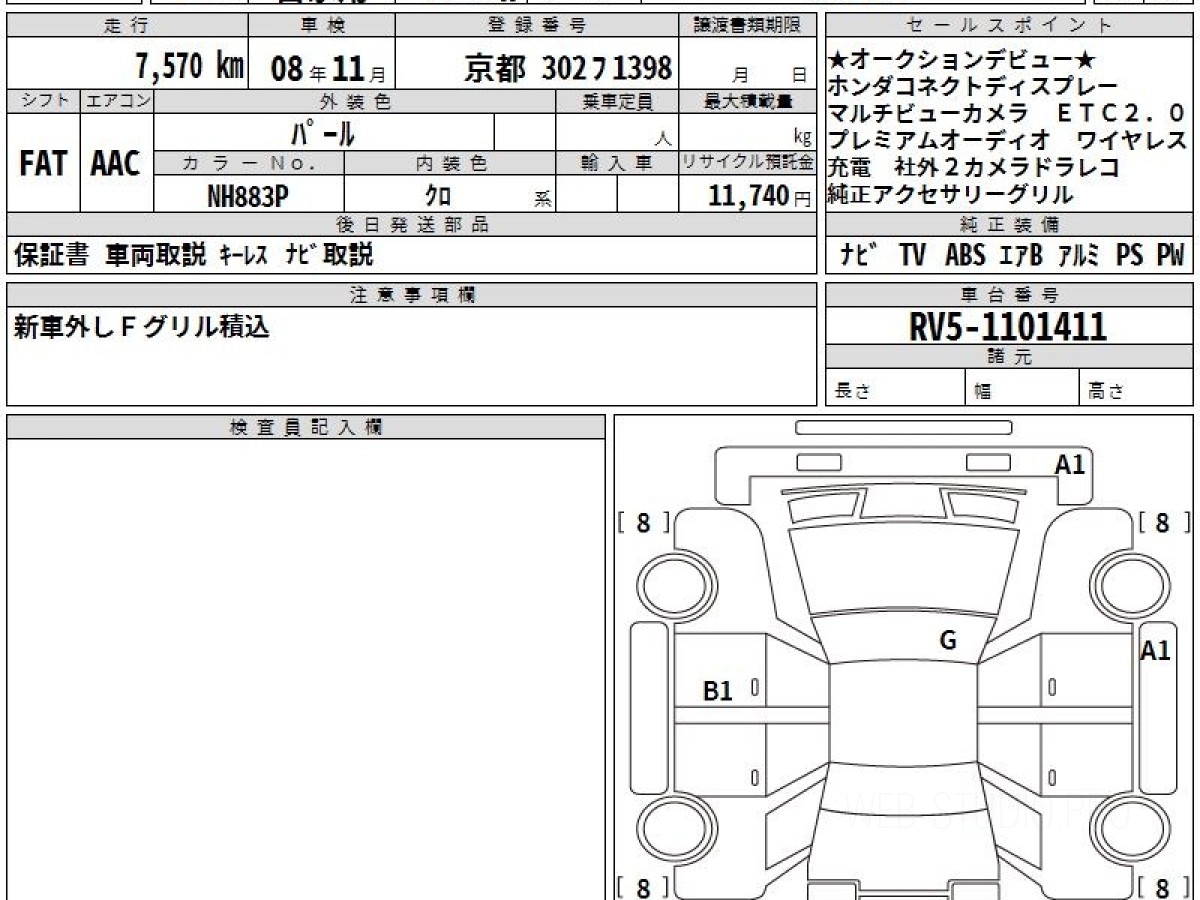Select the interior color クロ

438,197
